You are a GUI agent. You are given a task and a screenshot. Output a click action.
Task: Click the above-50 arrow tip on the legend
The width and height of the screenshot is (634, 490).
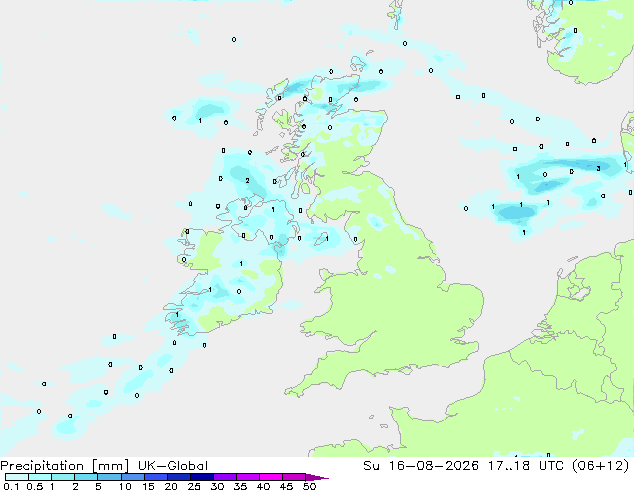pos(317,477)
